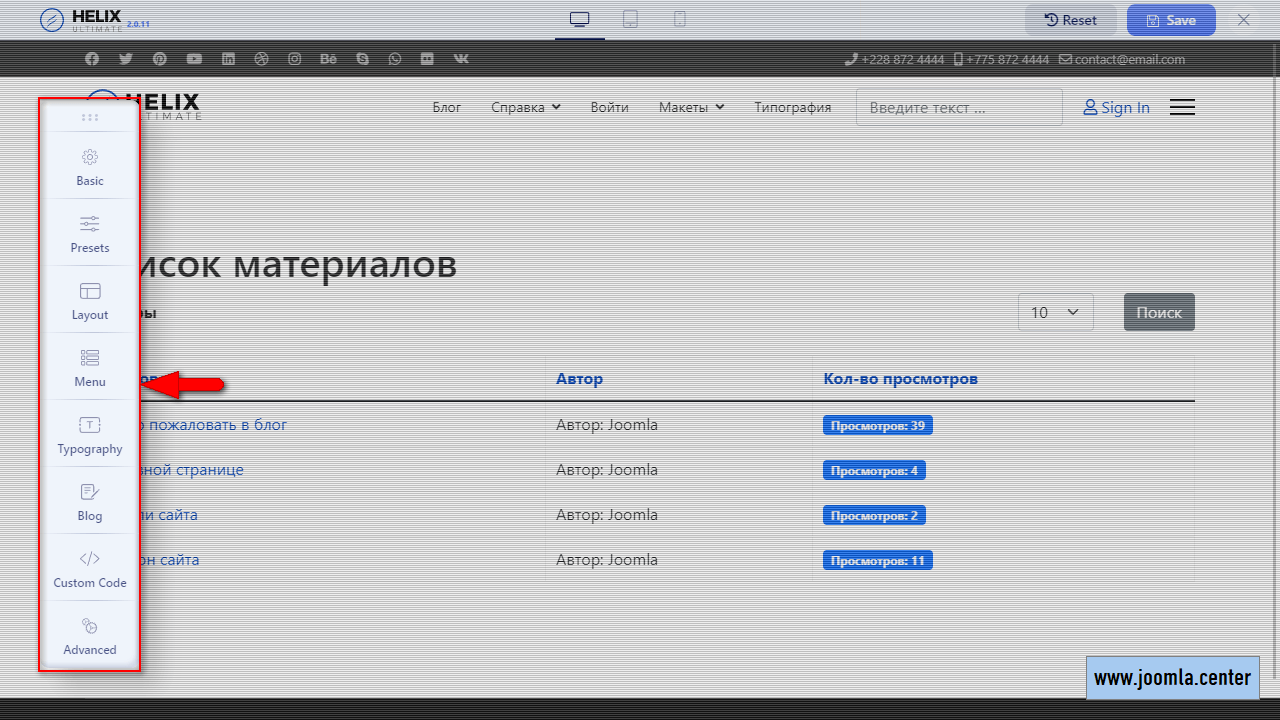
Task: Switch to desktop preview mode
Action: point(580,19)
